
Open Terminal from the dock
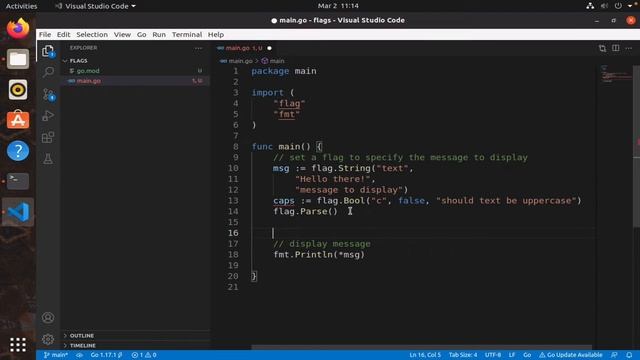(x=18, y=181)
